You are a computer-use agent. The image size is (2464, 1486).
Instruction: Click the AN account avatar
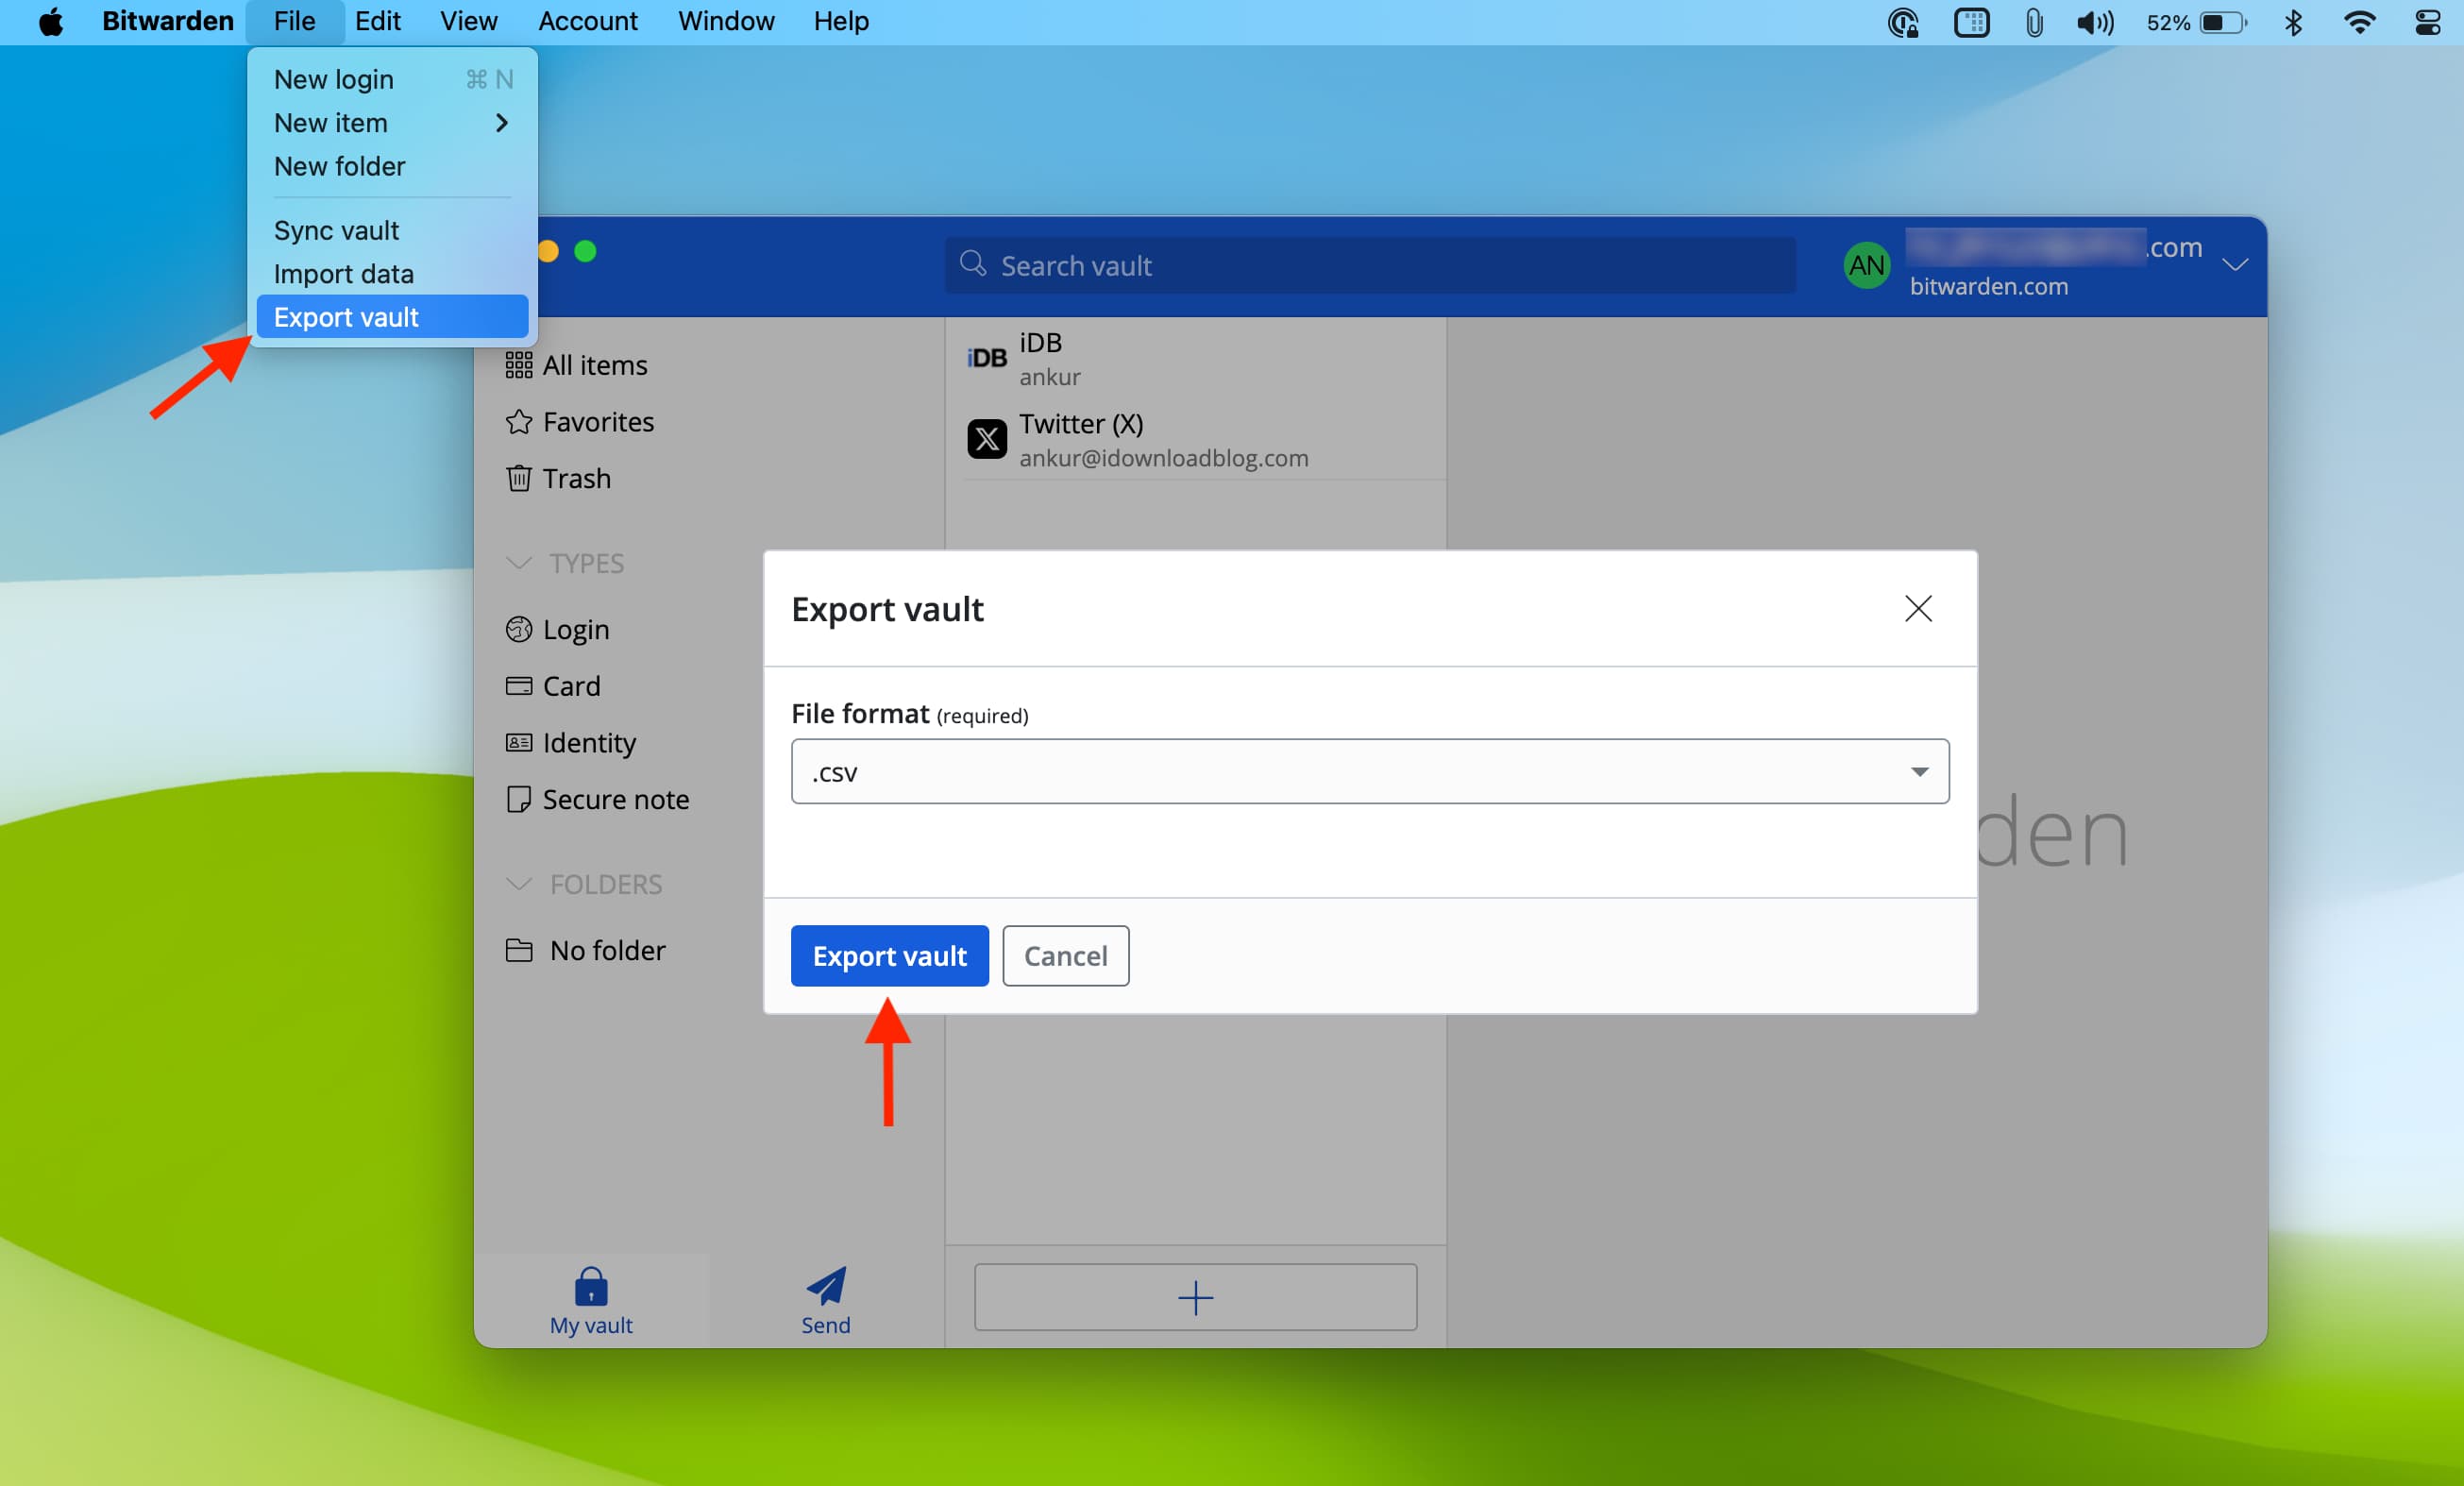tap(1866, 266)
